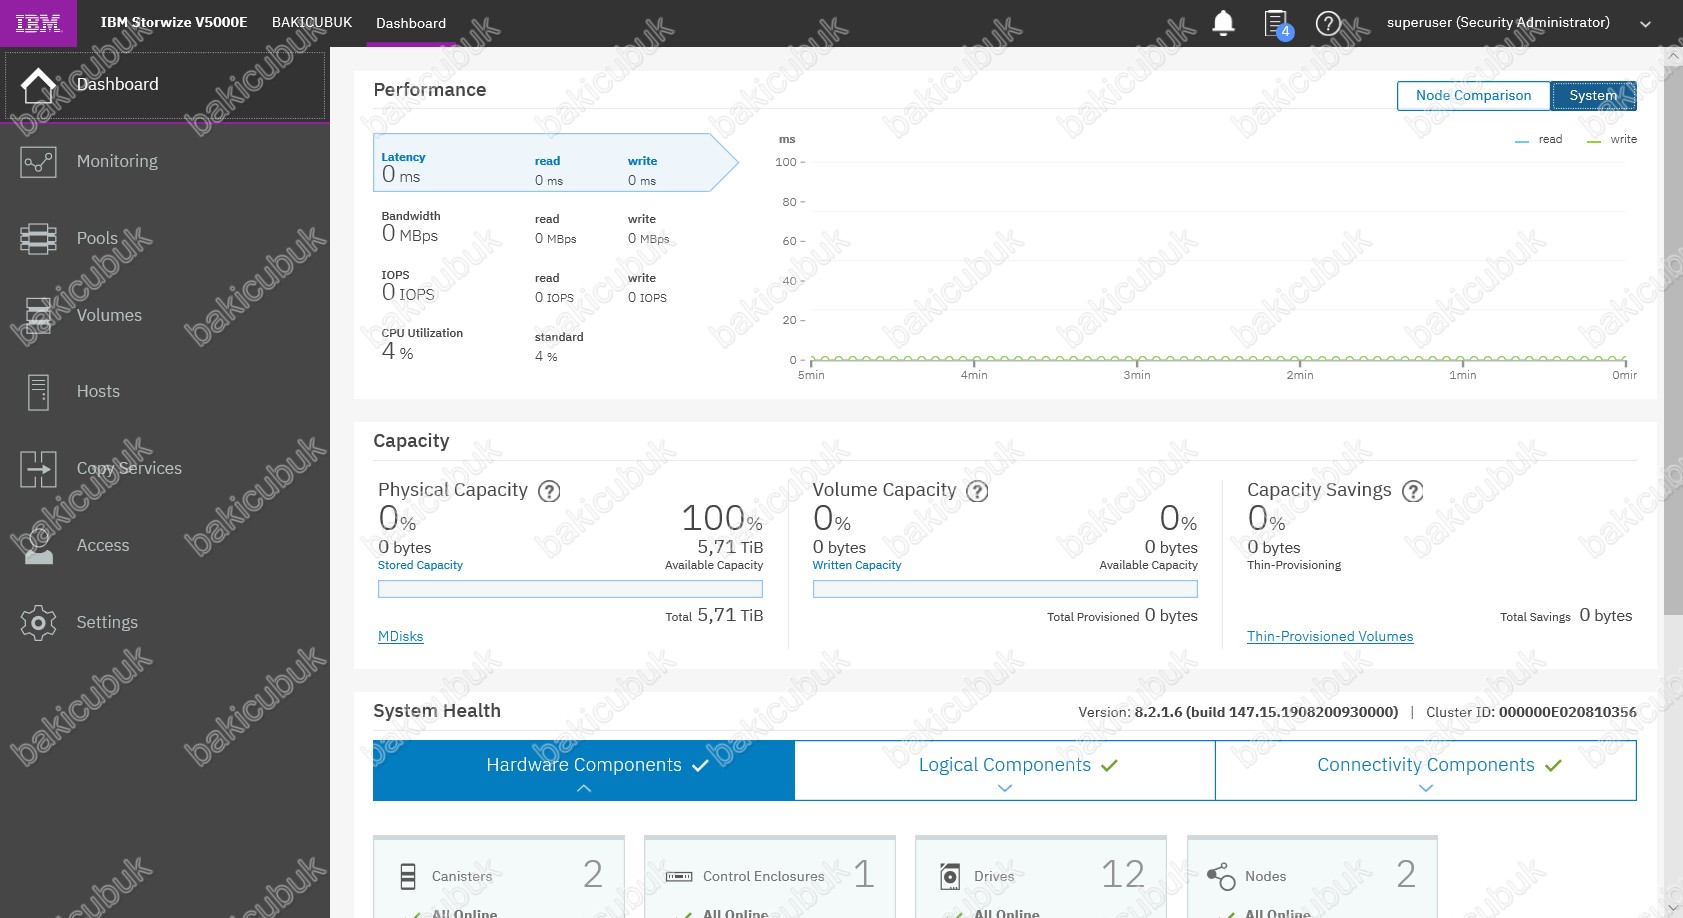The image size is (1683, 918).
Task: Open the Hosts sidebar icon
Action: (38, 392)
